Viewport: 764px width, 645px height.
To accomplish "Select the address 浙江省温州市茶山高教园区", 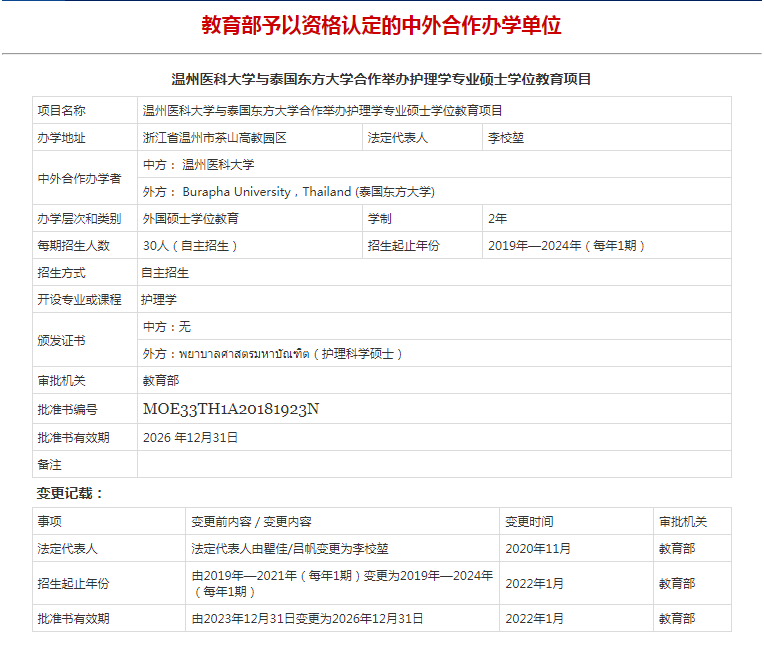I will [x=215, y=137].
